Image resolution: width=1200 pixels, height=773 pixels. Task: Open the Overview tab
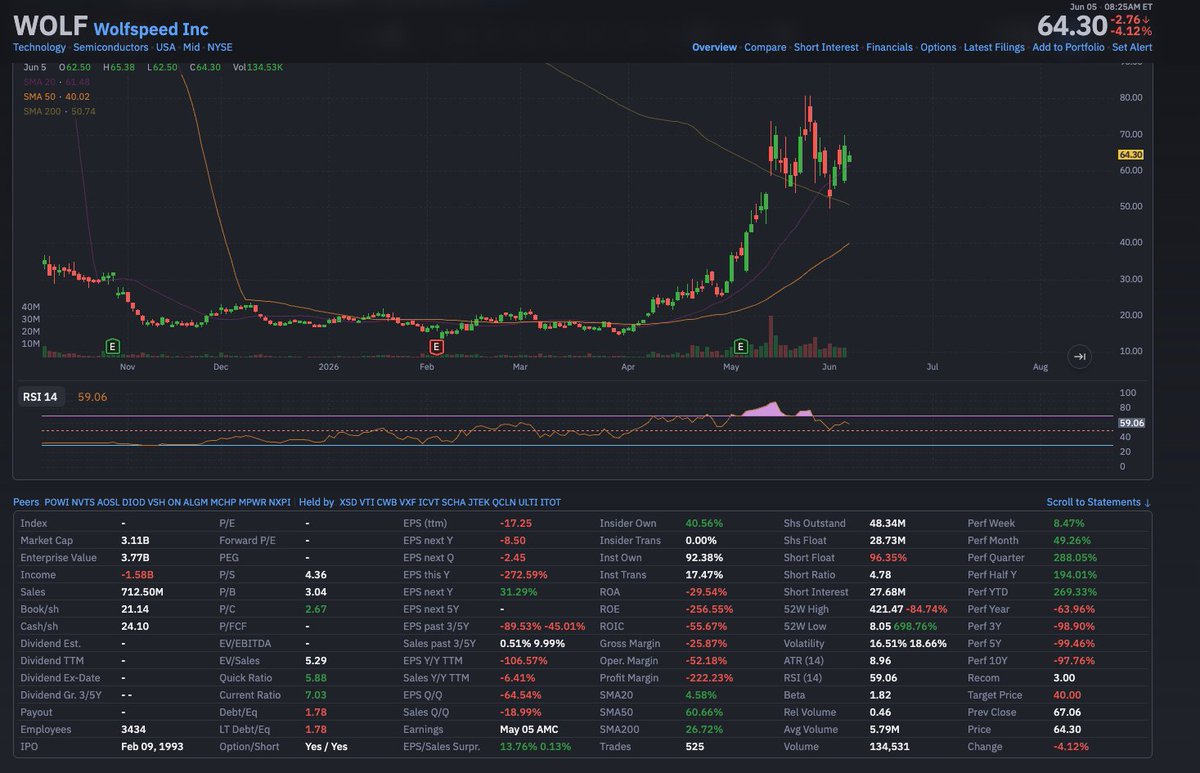point(714,47)
